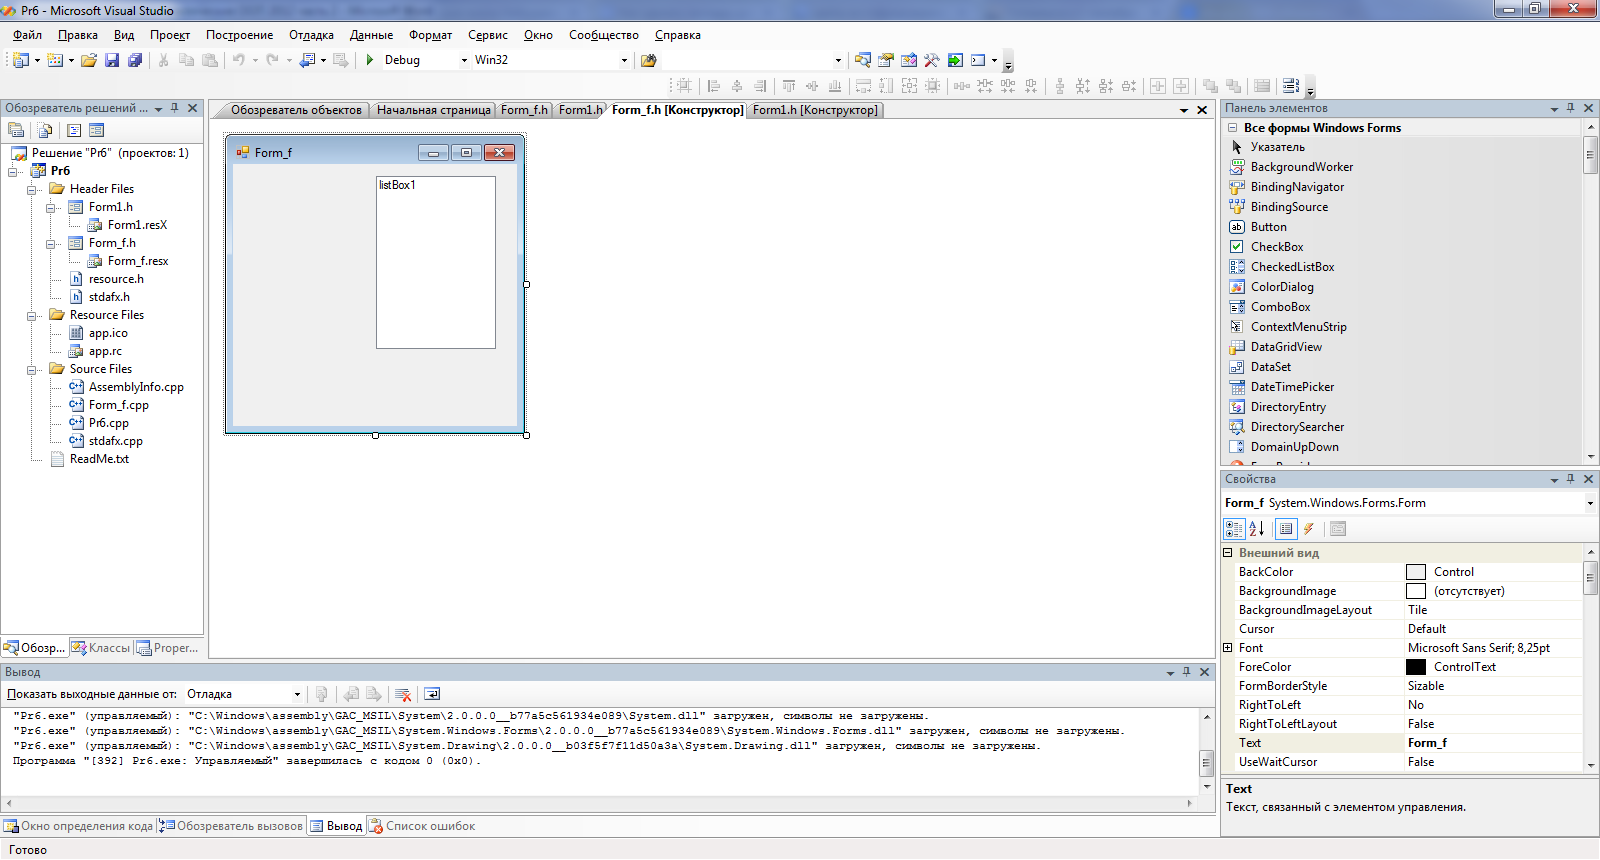This screenshot has width=1600, height=860.
Task: Click the Output window vertical scrollbar
Action: 1206,752
